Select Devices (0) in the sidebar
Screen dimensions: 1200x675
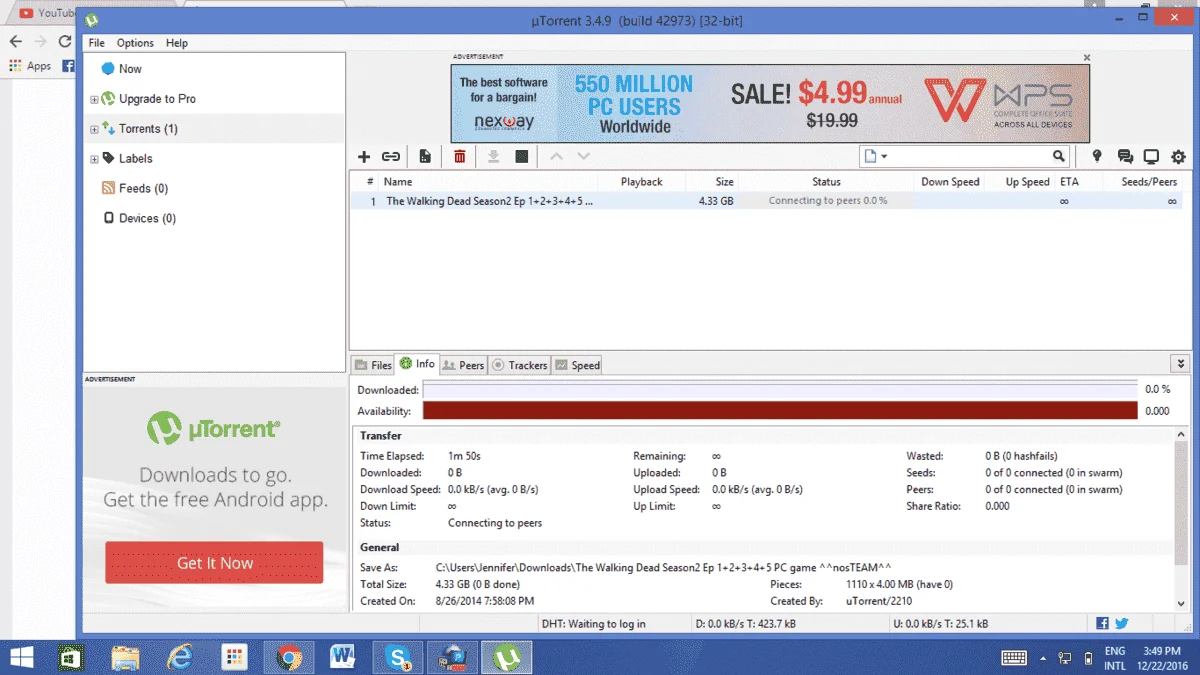click(147, 219)
